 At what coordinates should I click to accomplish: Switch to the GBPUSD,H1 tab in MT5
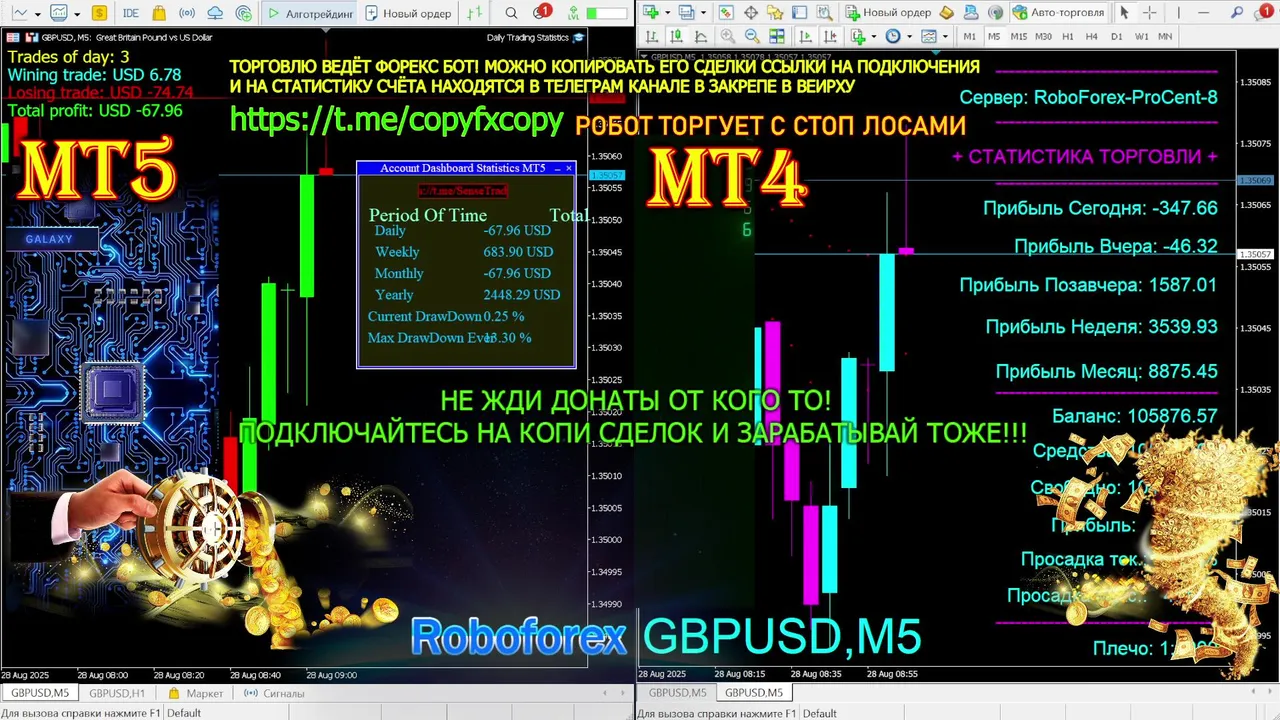tap(116, 693)
